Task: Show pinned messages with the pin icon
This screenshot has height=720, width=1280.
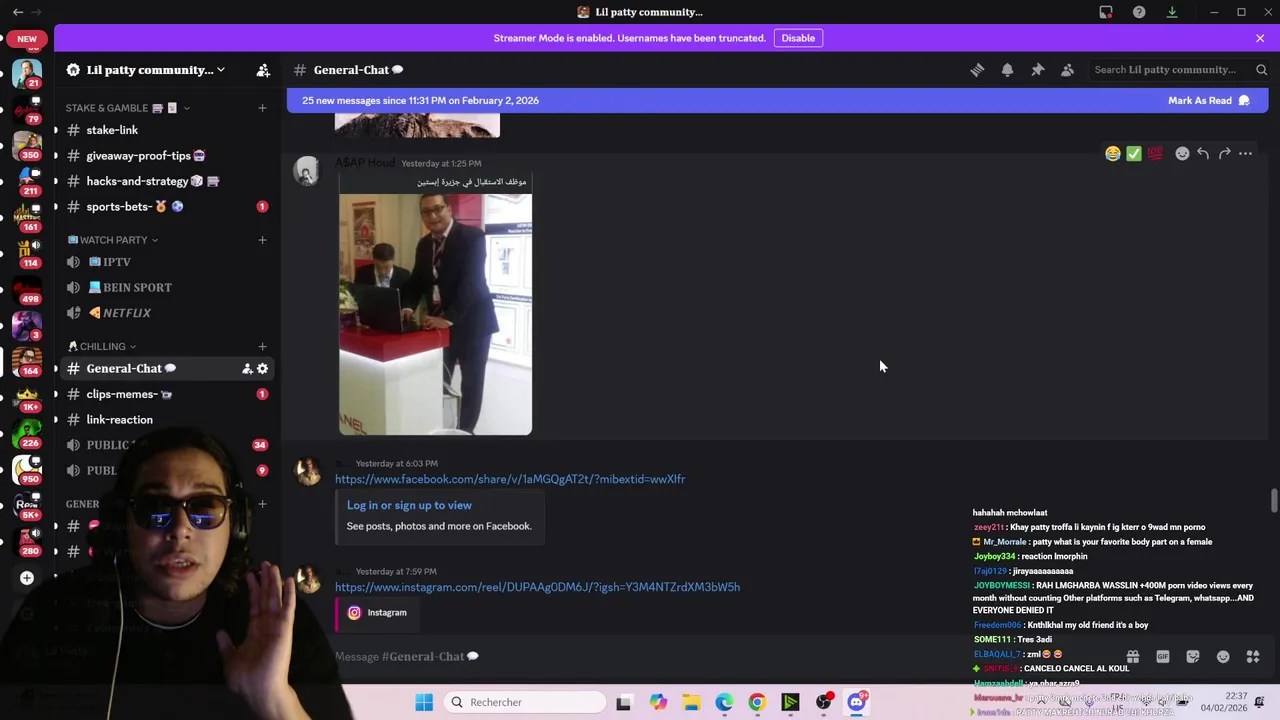Action: pyautogui.click(x=1037, y=70)
